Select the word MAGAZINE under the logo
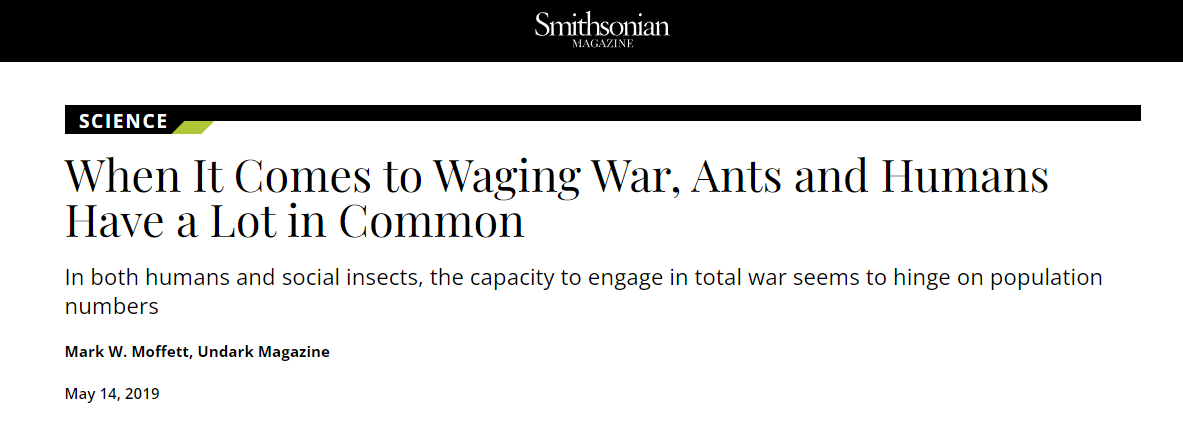The height and width of the screenshot is (425, 1183). tap(602, 44)
